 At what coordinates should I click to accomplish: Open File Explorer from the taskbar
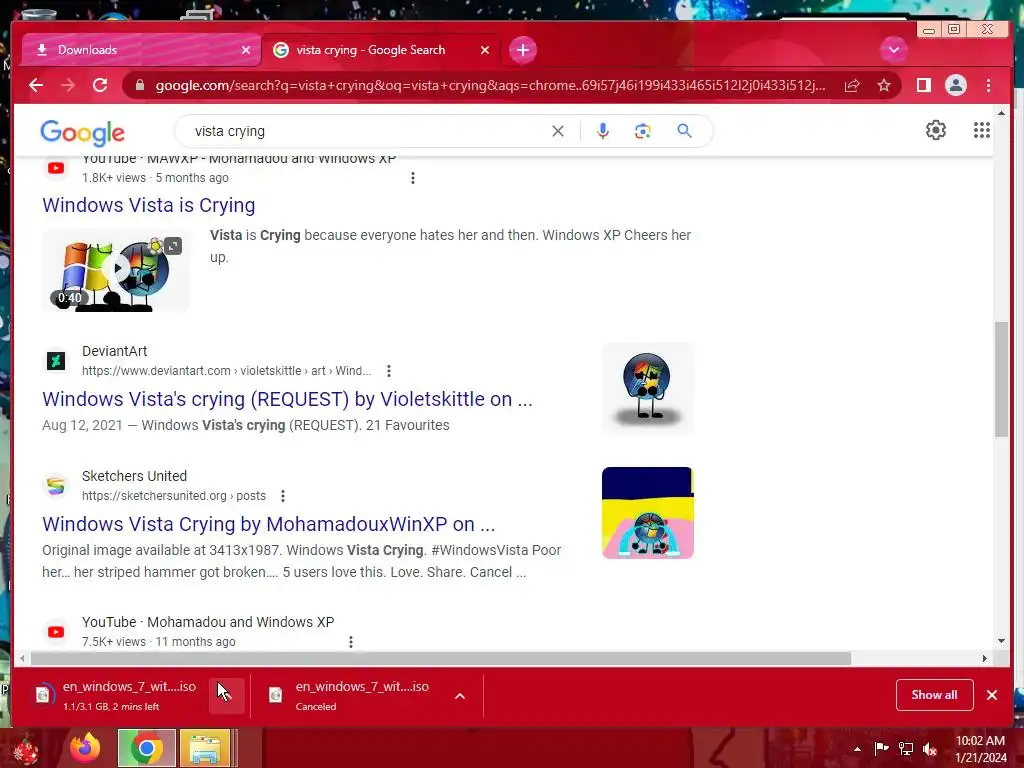click(205, 748)
